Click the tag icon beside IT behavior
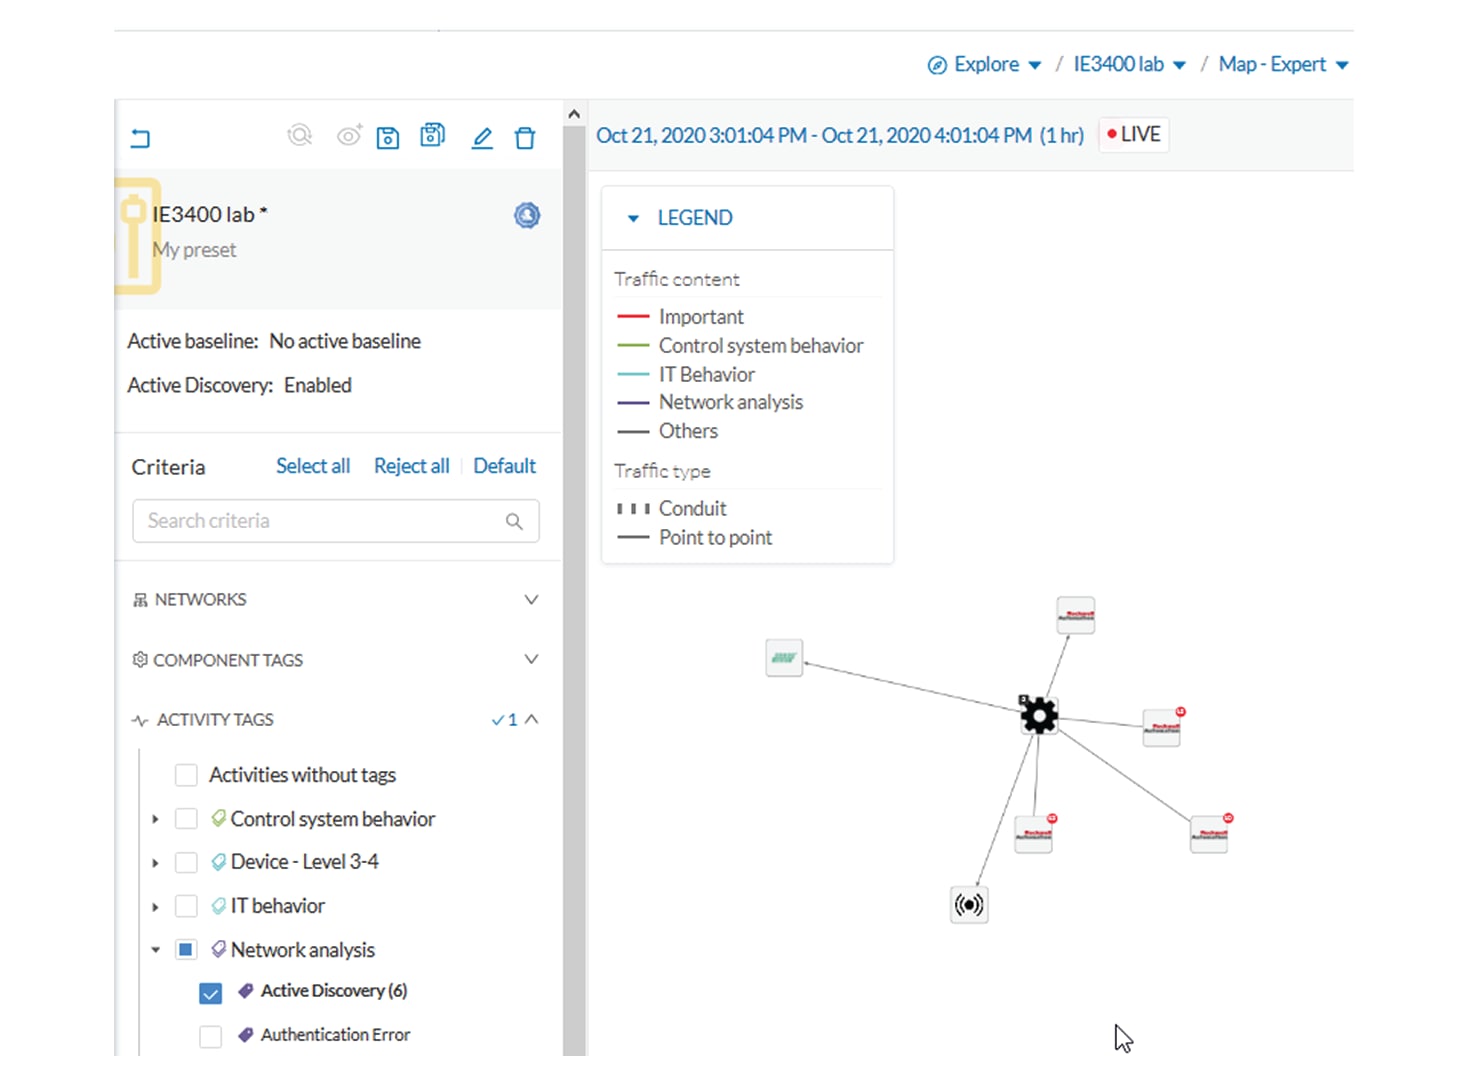The width and height of the screenshot is (1469, 1083). pos(219,906)
